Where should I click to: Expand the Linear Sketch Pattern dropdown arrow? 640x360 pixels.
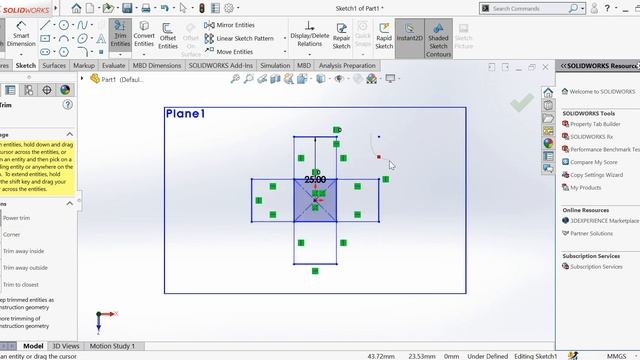(284, 38)
